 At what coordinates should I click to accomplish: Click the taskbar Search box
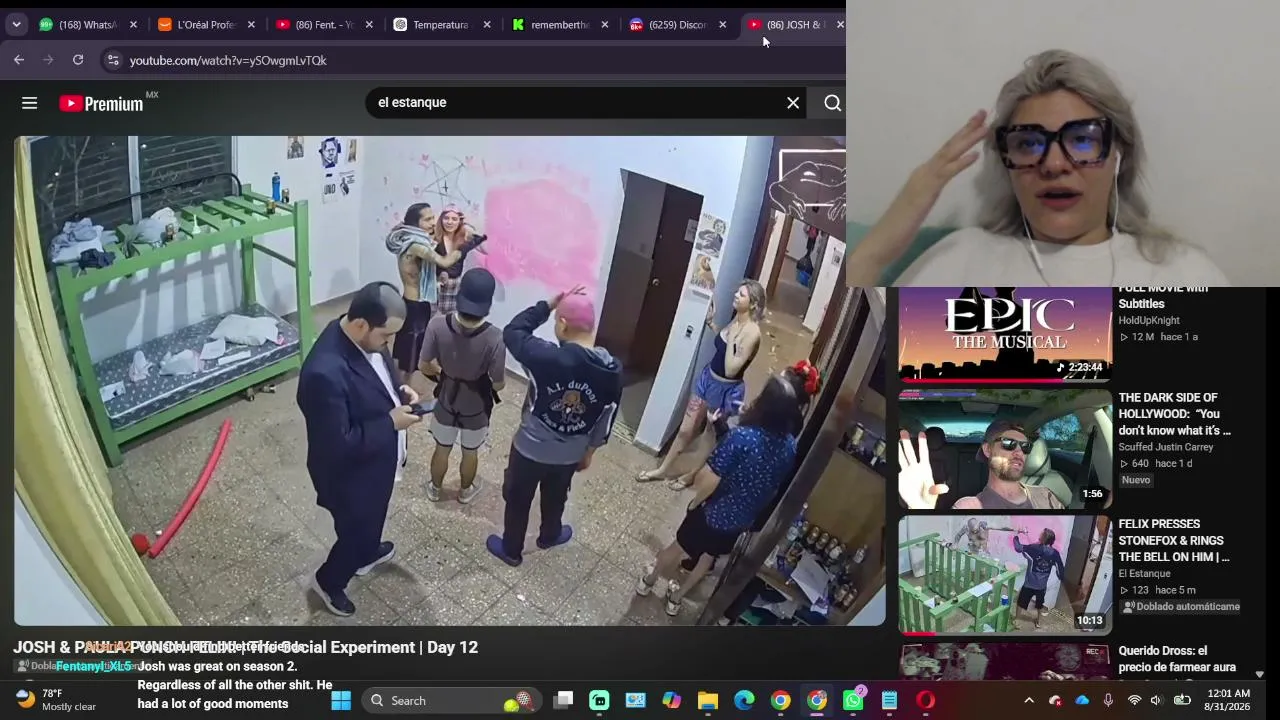[450, 700]
